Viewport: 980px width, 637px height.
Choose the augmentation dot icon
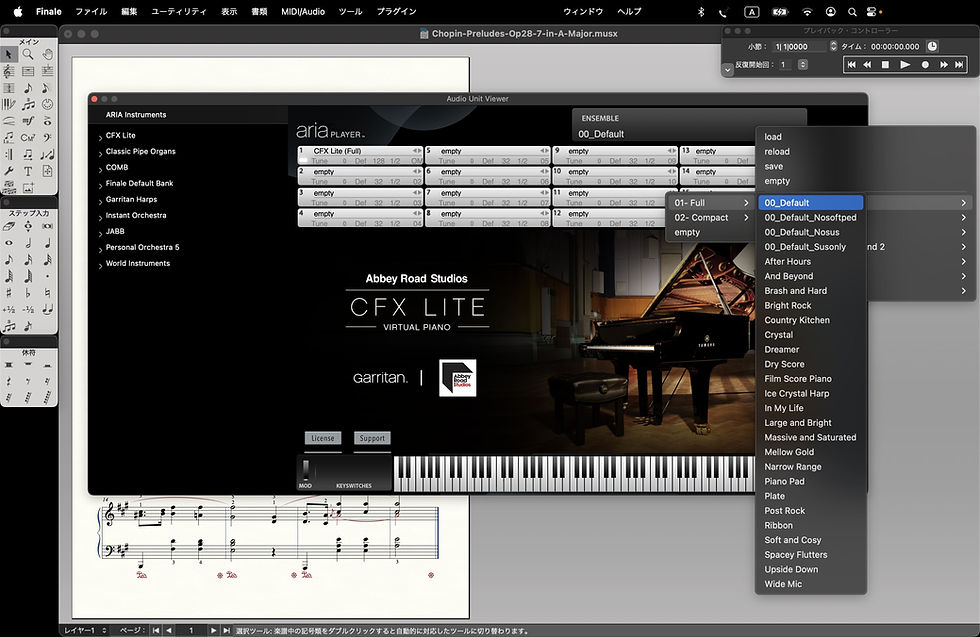[47, 276]
